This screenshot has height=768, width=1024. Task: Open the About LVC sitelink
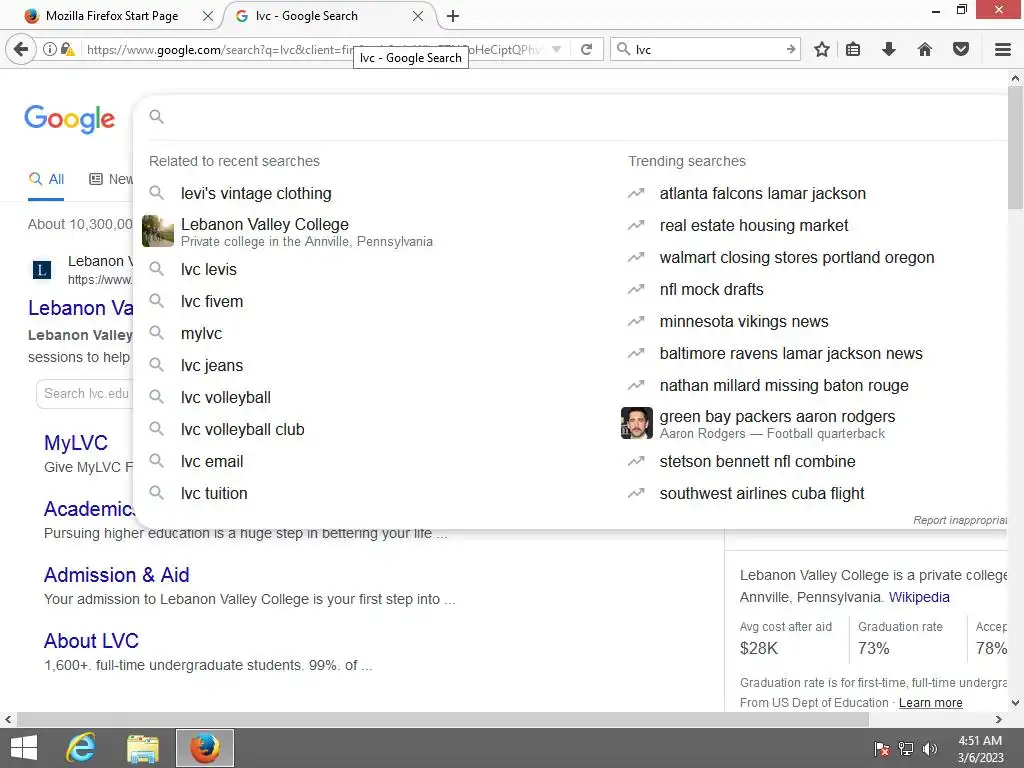(x=91, y=641)
